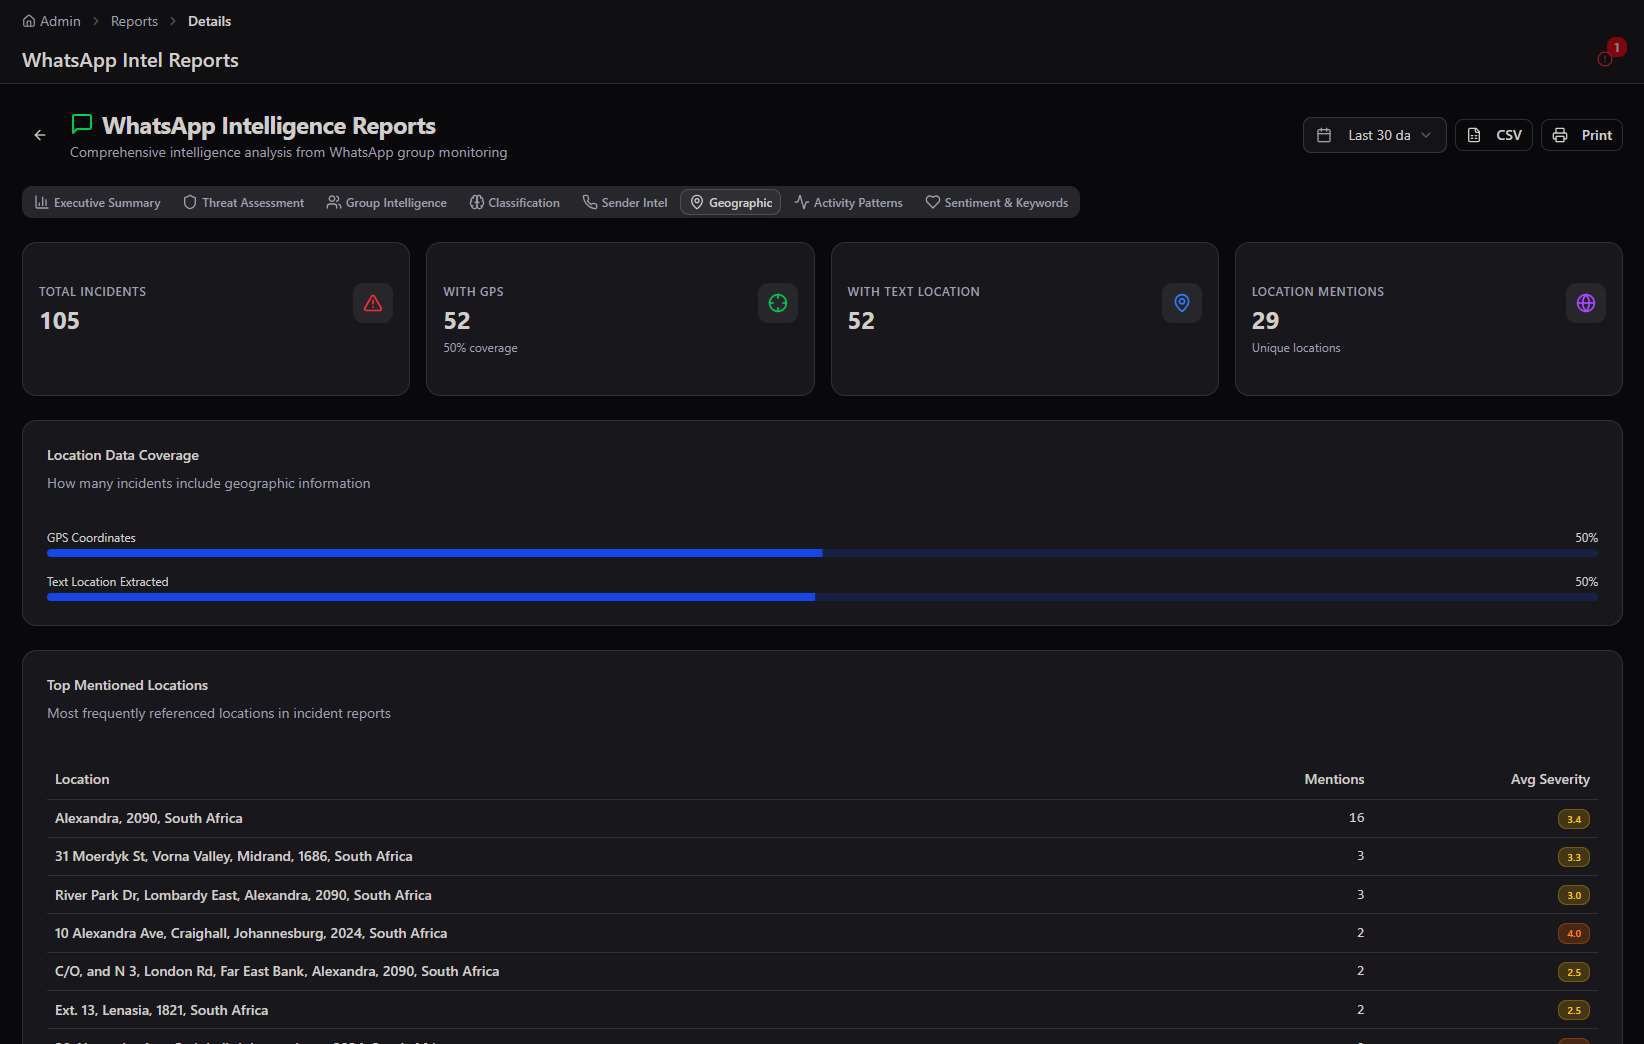
Task: Open the Last 30 days date dropdown
Action: coord(1375,135)
